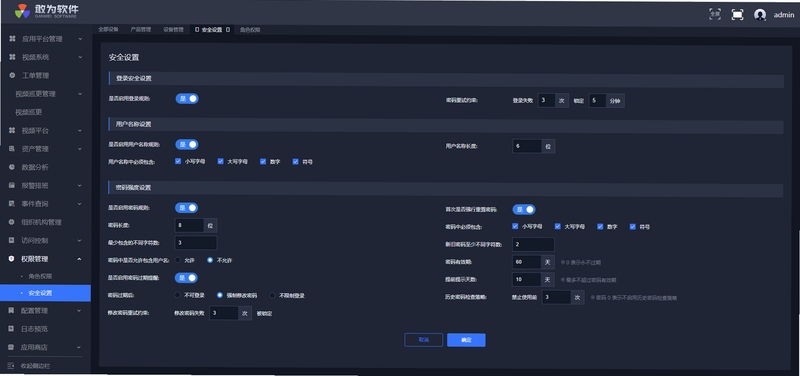
Task: Expand the 事件查询 menu chevron
Action: point(80,204)
